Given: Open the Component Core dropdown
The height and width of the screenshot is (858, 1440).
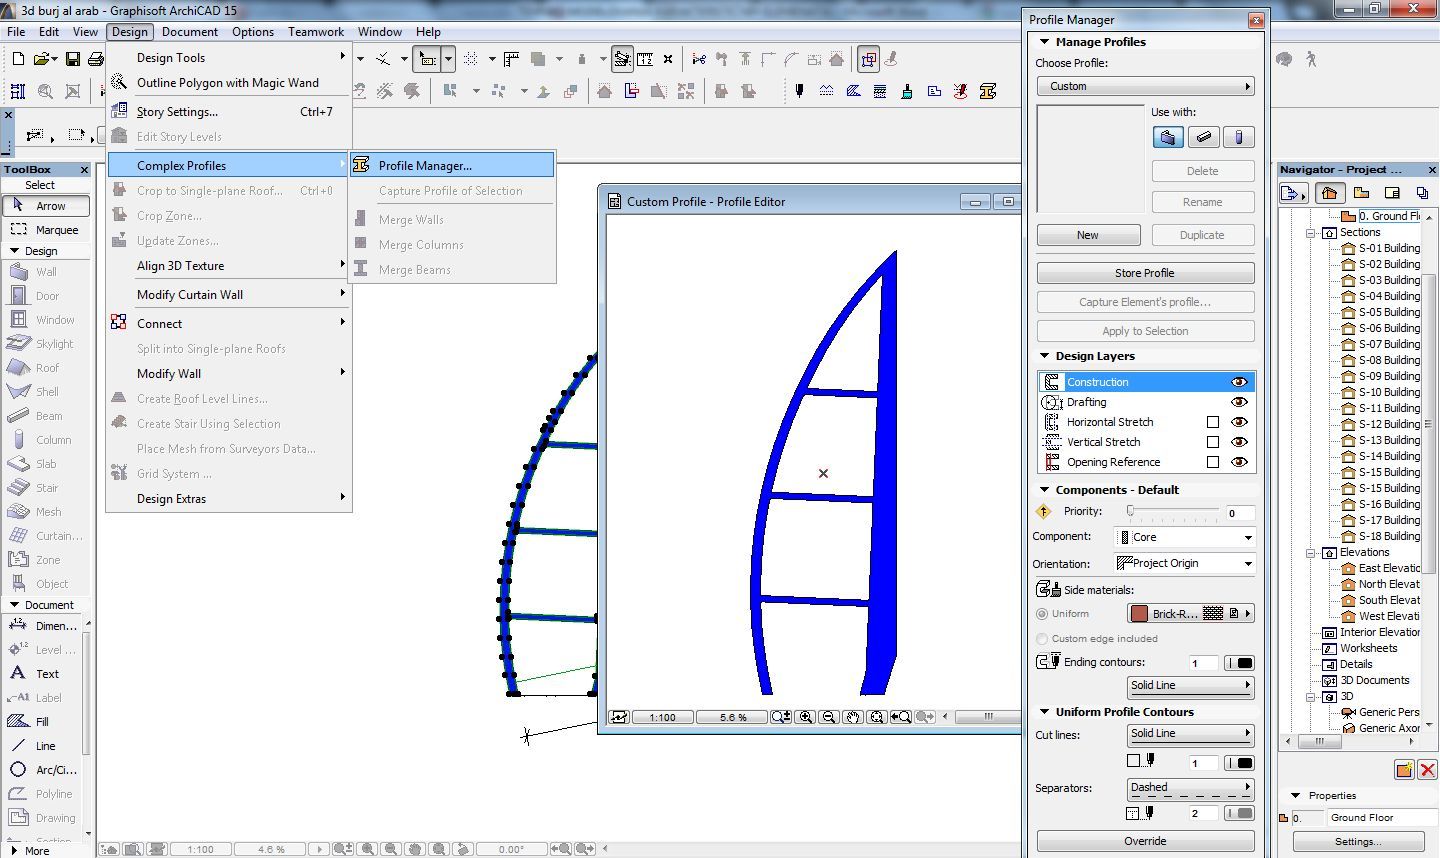Looking at the screenshot, I should click(x=1185, y=537).
